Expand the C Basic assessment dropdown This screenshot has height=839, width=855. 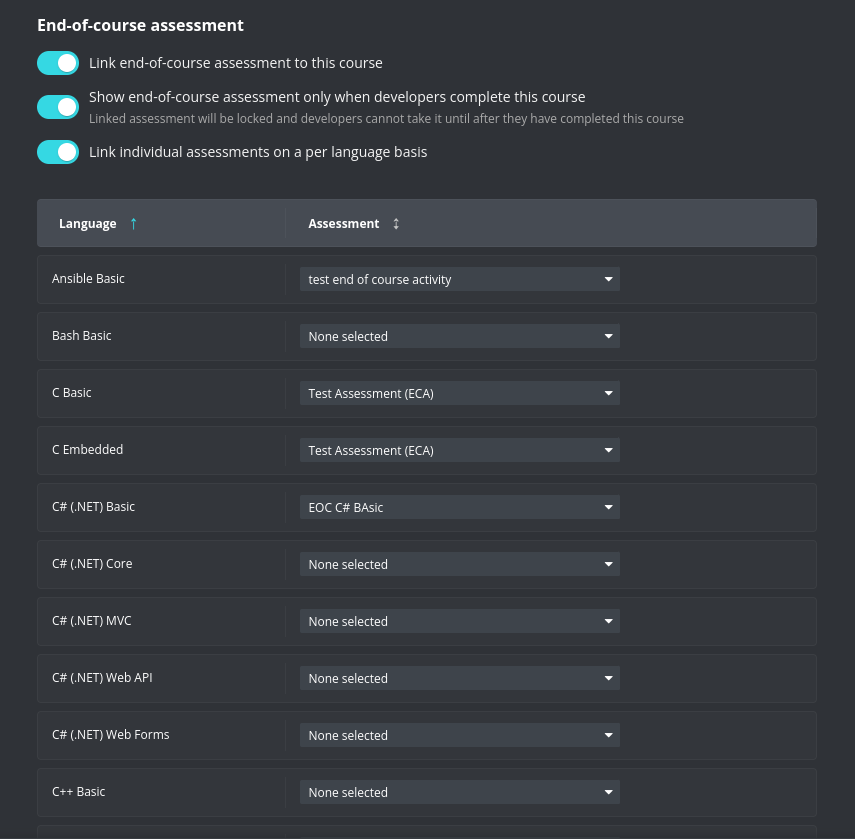coord(459,394)
